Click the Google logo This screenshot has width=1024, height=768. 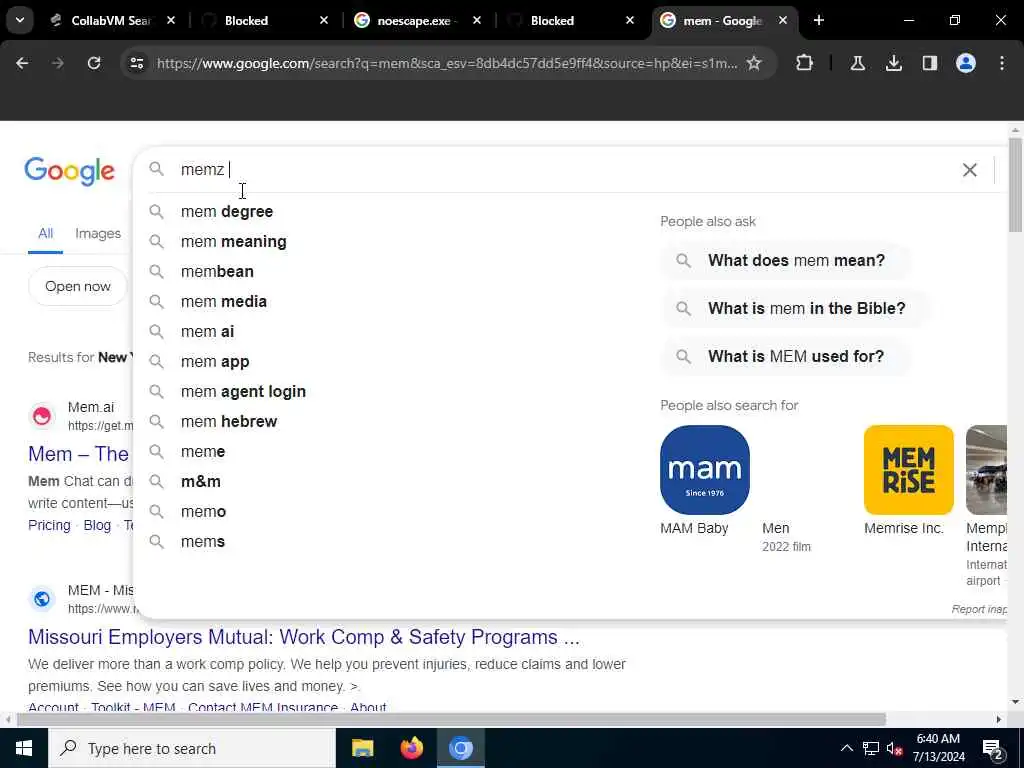click(69, 171)
